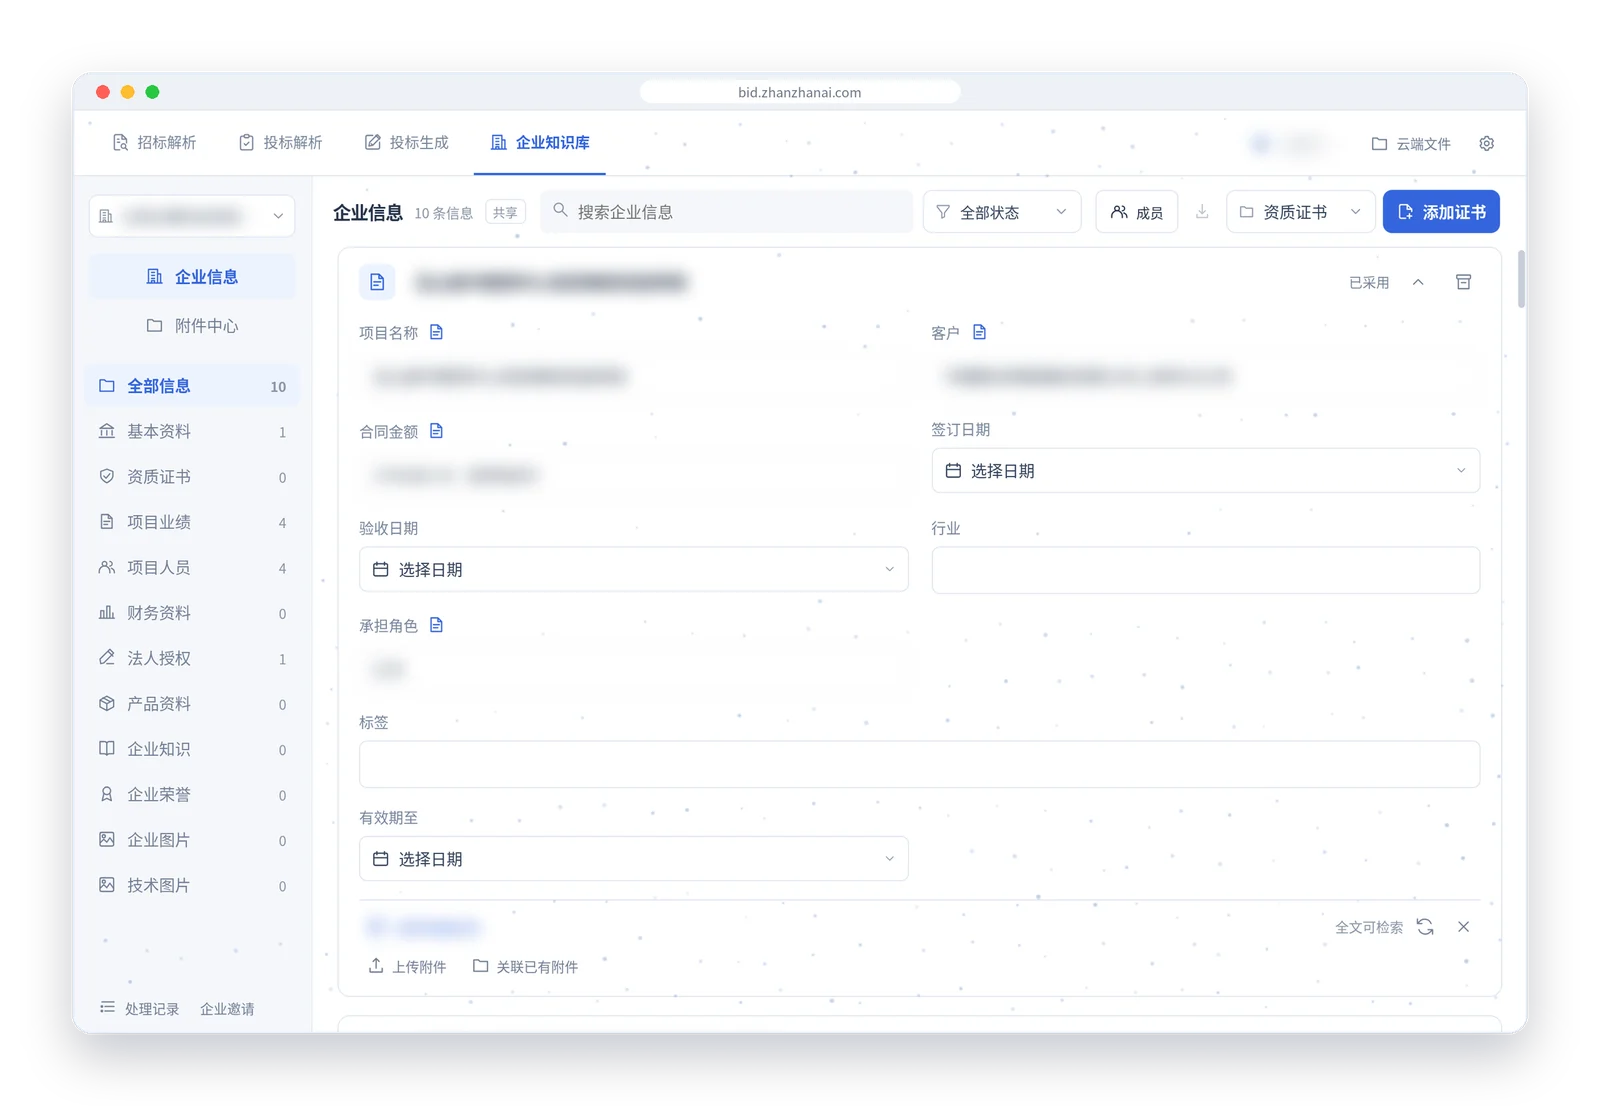Open 技术图片 category
This screenshot has height=1106, width=1600.
tap(193, 885)
